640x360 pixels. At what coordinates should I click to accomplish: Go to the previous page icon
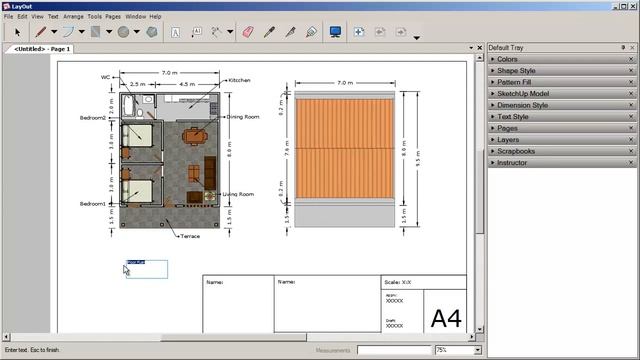(x=380, y=32)
